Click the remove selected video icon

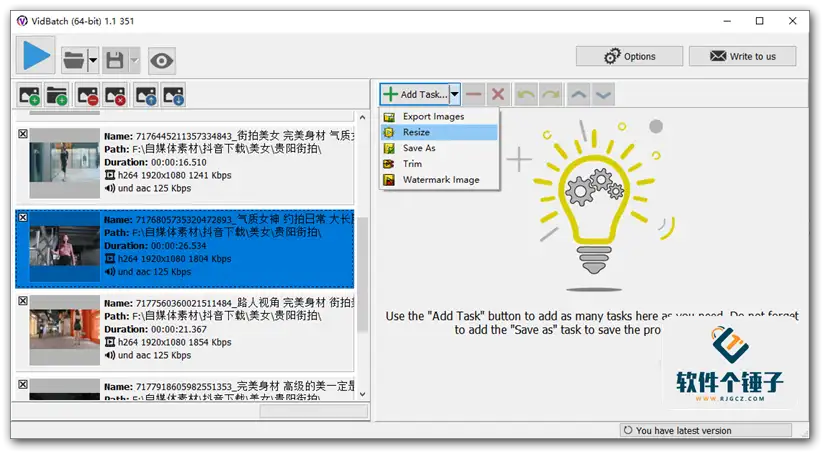[87, 95]
